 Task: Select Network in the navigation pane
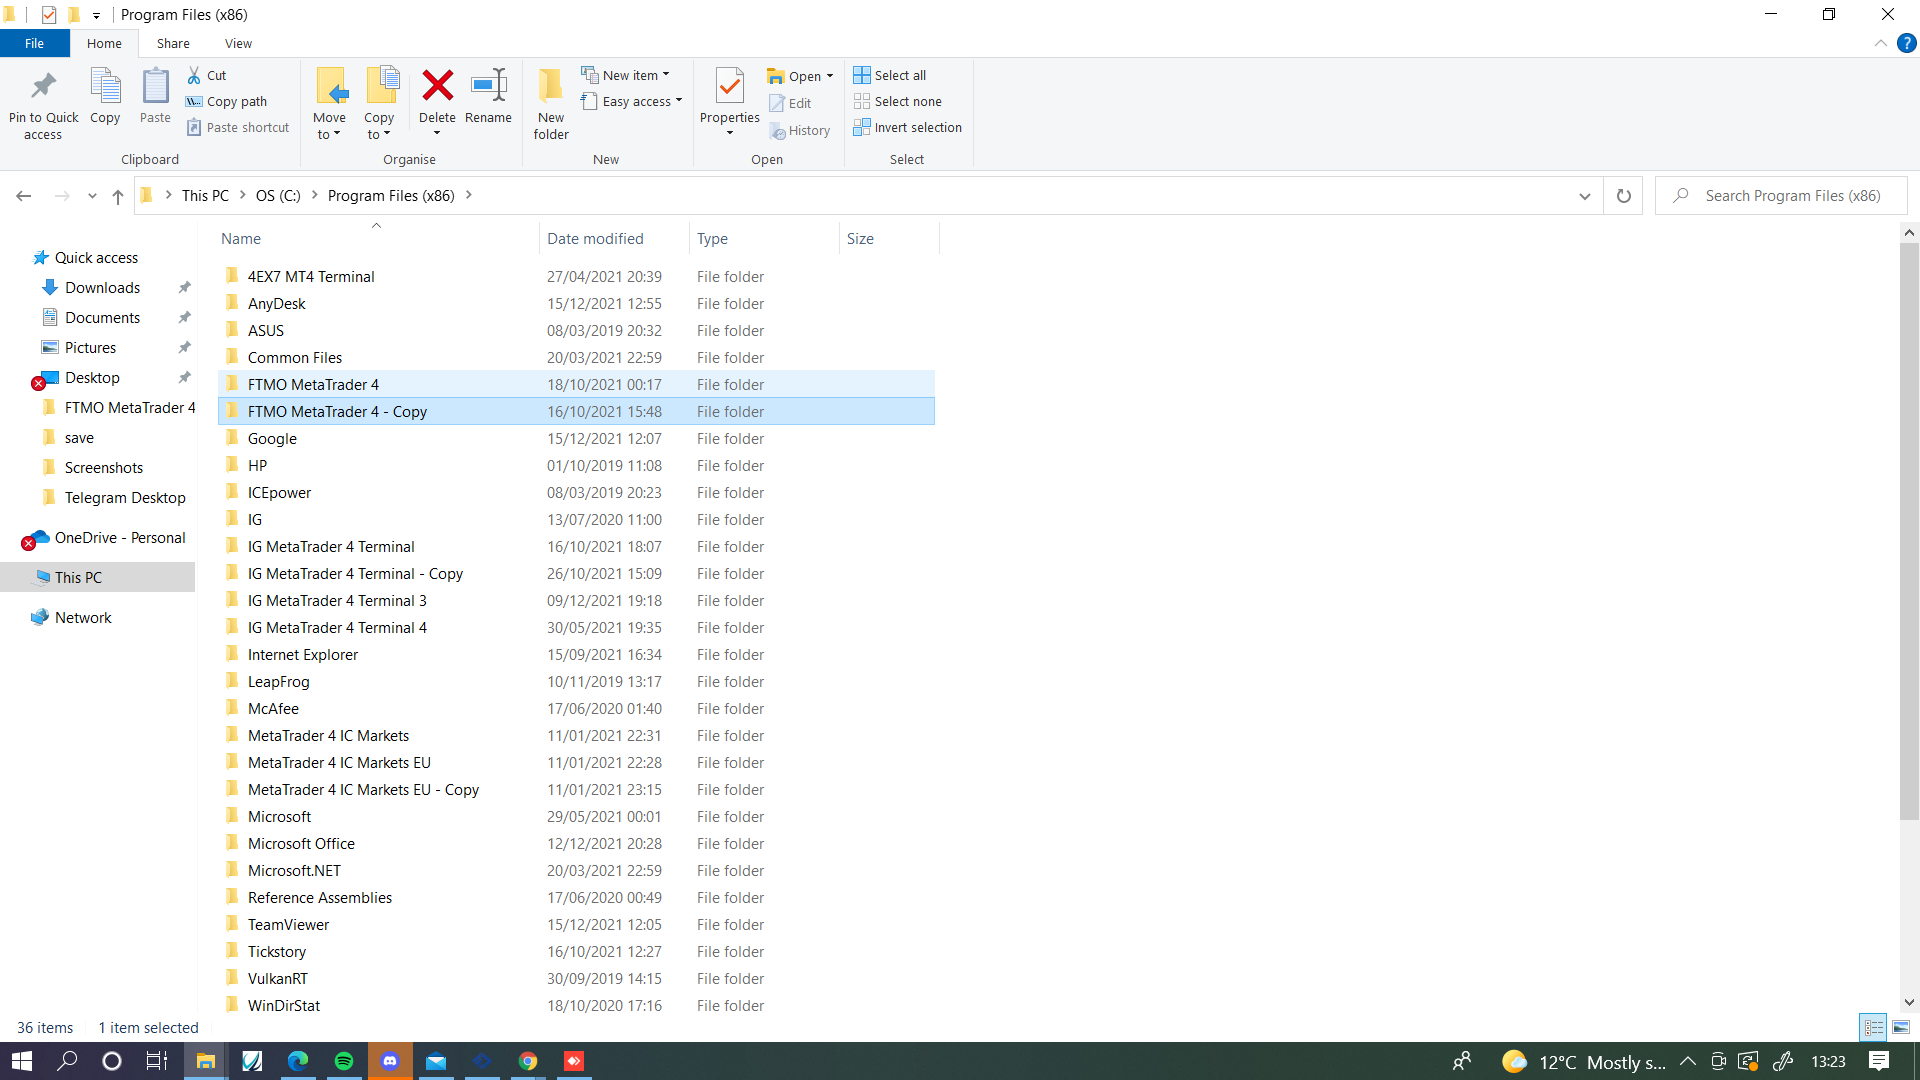[83, 617]
